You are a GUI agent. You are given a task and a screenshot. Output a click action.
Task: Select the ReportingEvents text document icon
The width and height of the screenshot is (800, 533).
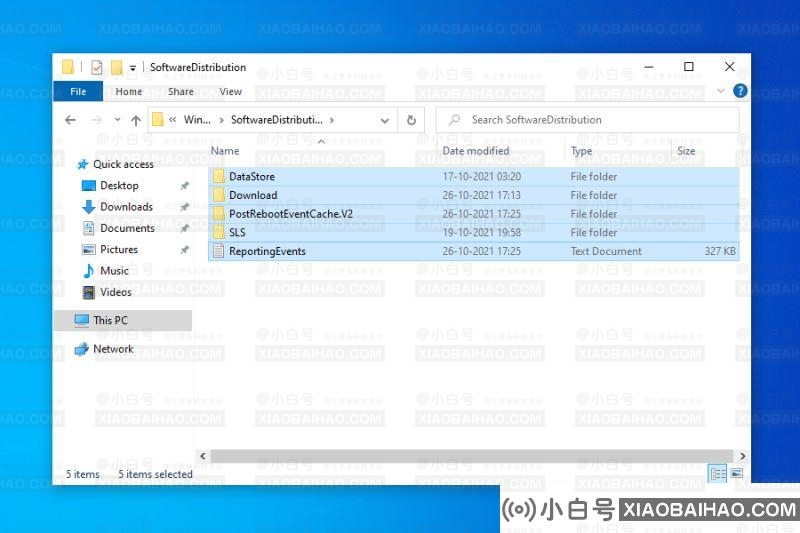pos(218,251)
